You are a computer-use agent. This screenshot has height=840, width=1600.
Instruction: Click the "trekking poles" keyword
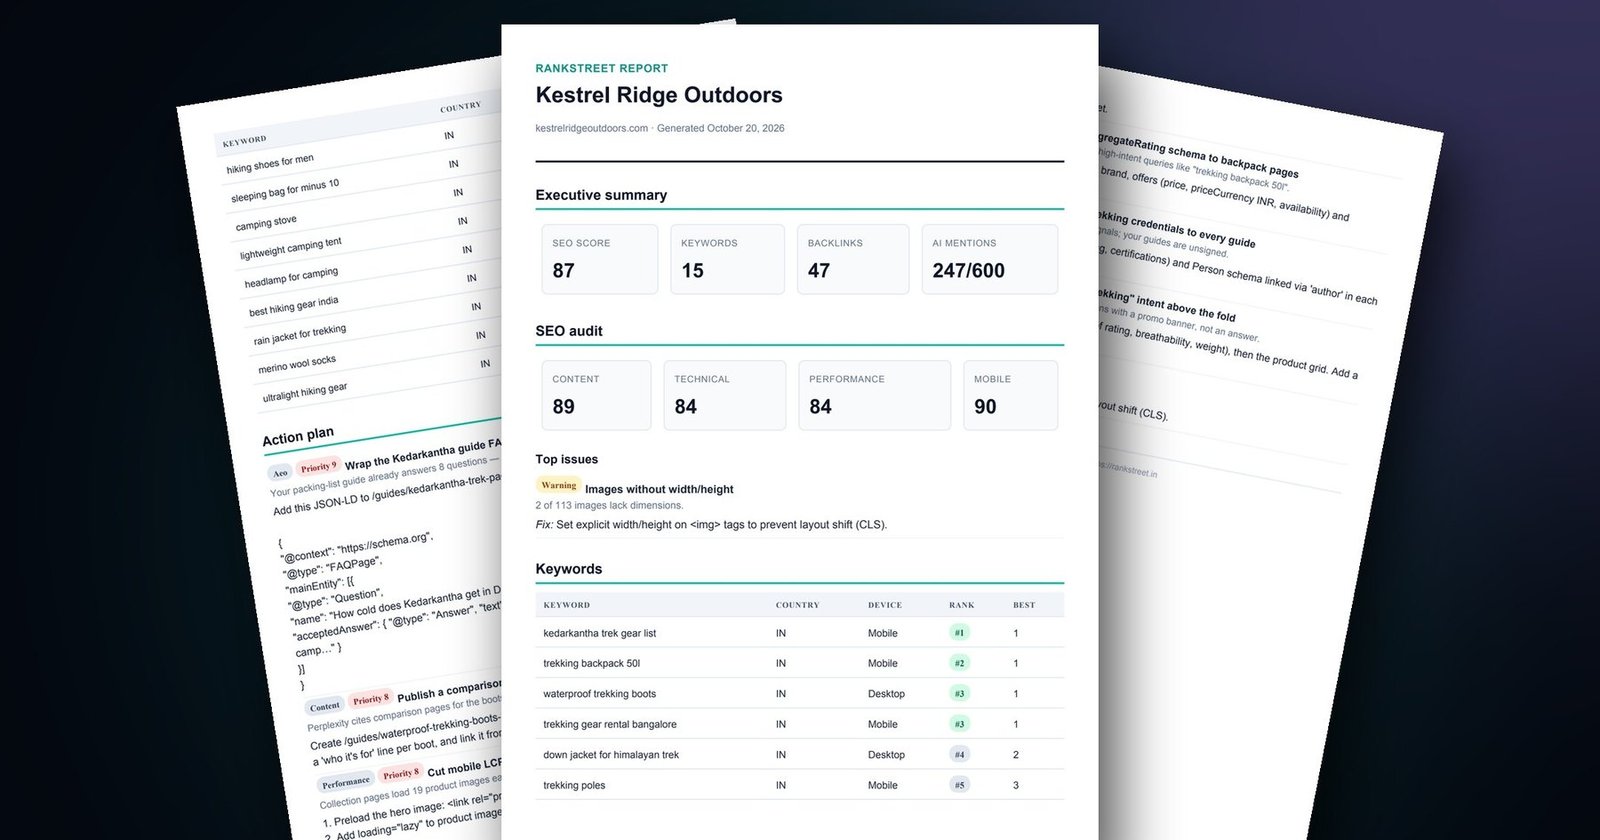[x=574, y=785]
